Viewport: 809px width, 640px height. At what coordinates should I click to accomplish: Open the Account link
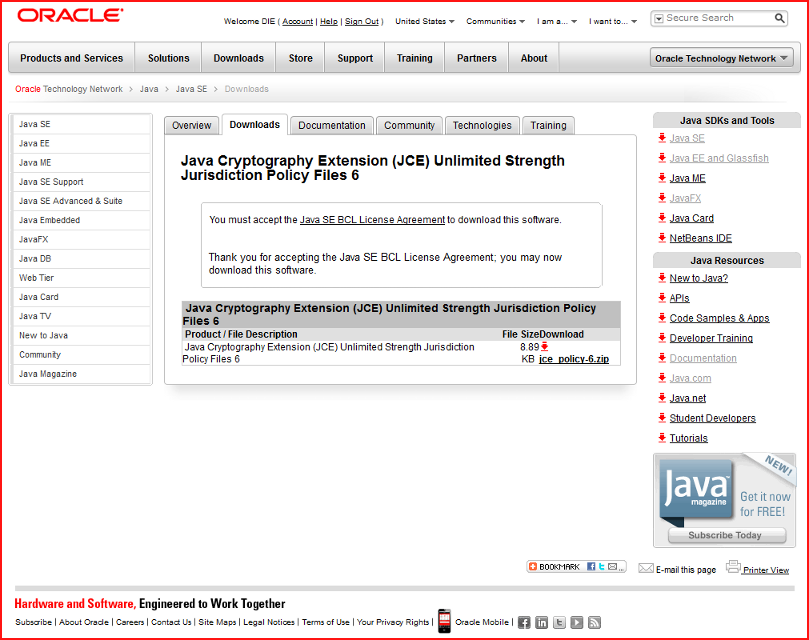click(297, 21)
